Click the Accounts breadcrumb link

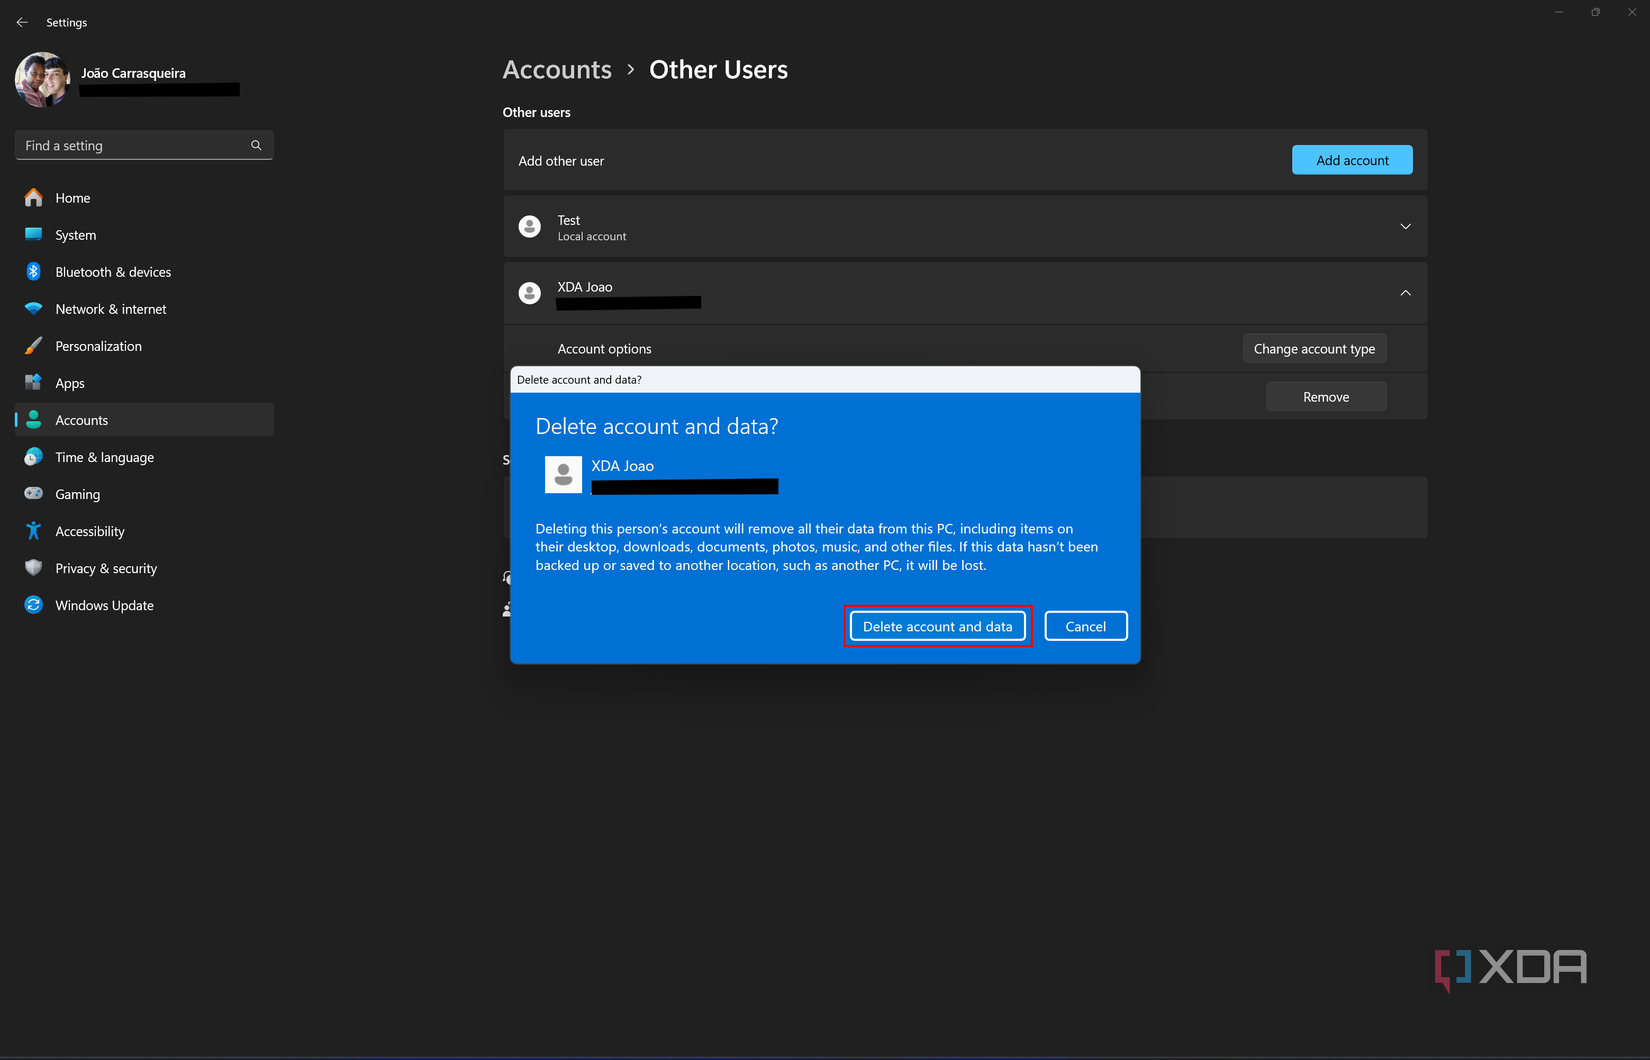click(557, 70)
